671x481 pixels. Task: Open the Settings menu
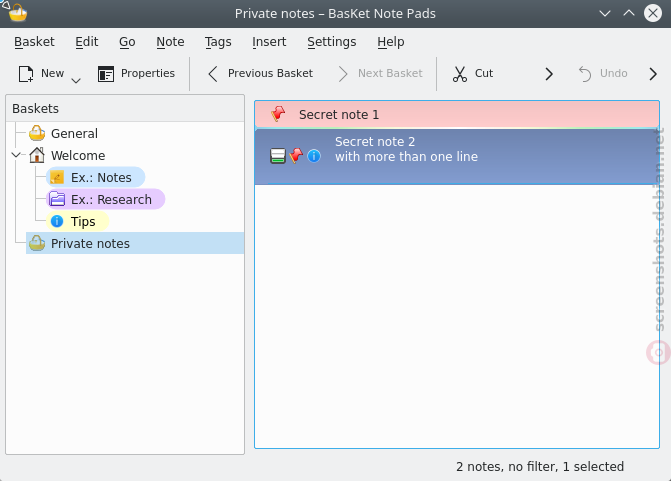point(332,42)
